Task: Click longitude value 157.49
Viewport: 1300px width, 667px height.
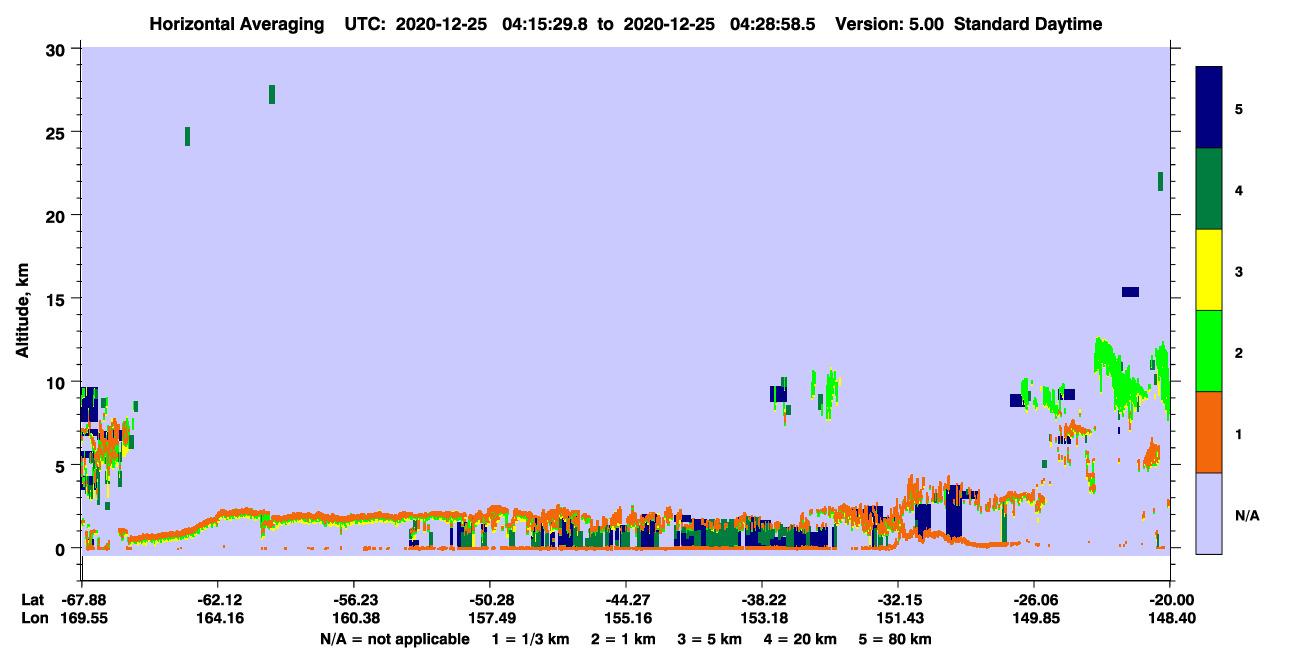Action: 490,618
